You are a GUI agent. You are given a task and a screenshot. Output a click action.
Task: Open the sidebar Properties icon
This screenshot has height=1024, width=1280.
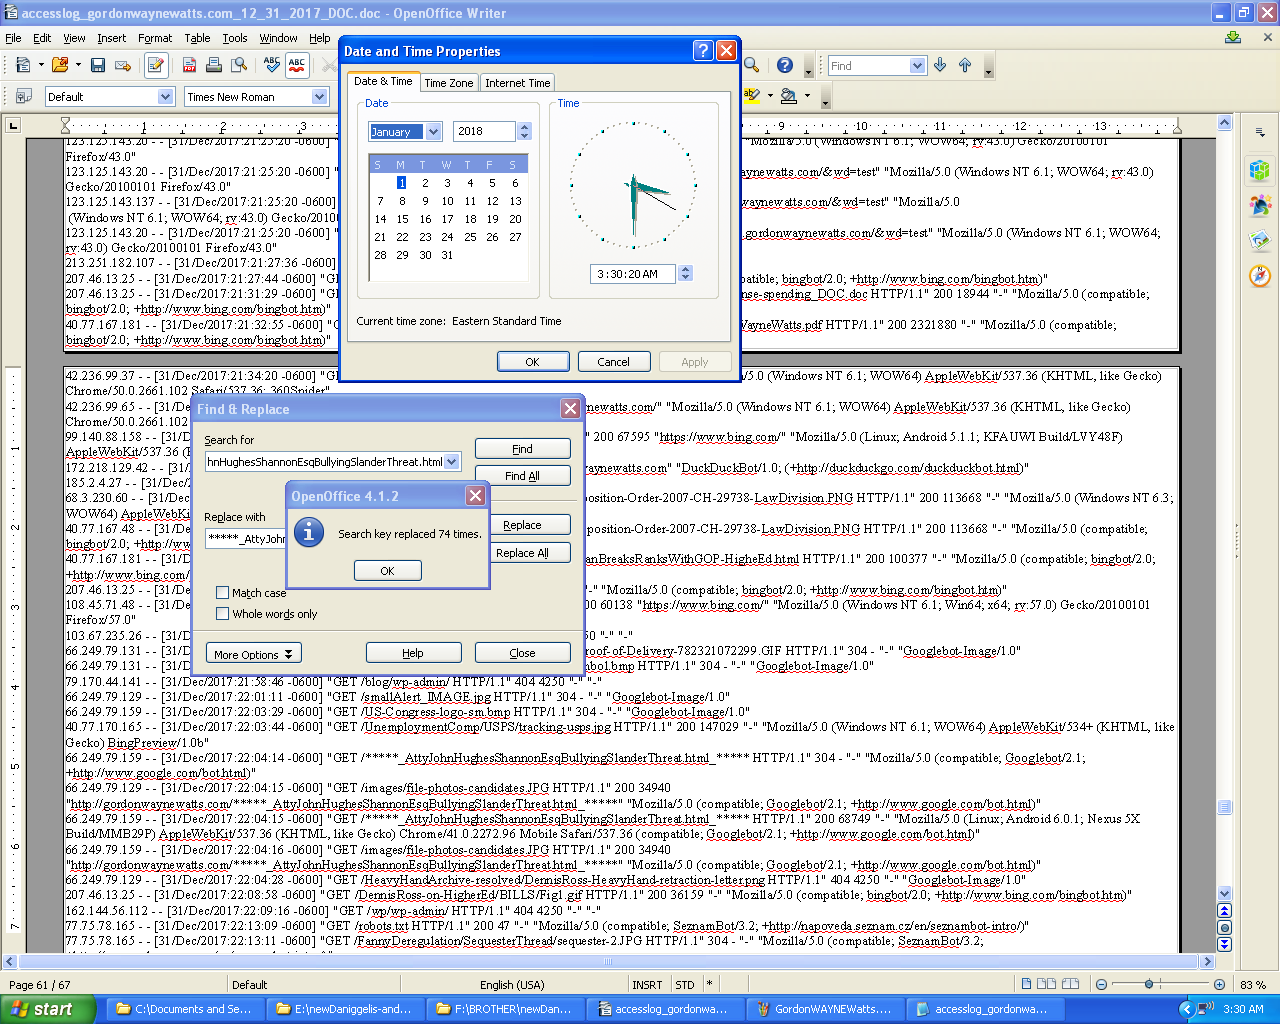[x=1260, y=170]
